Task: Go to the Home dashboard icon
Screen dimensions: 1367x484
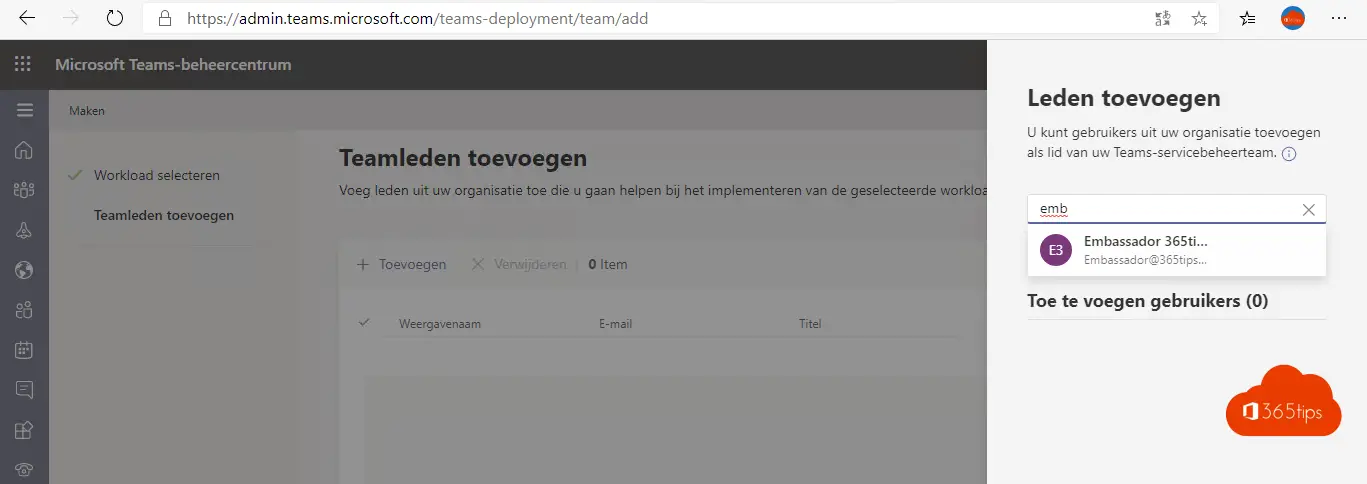Action: [24, 151]
